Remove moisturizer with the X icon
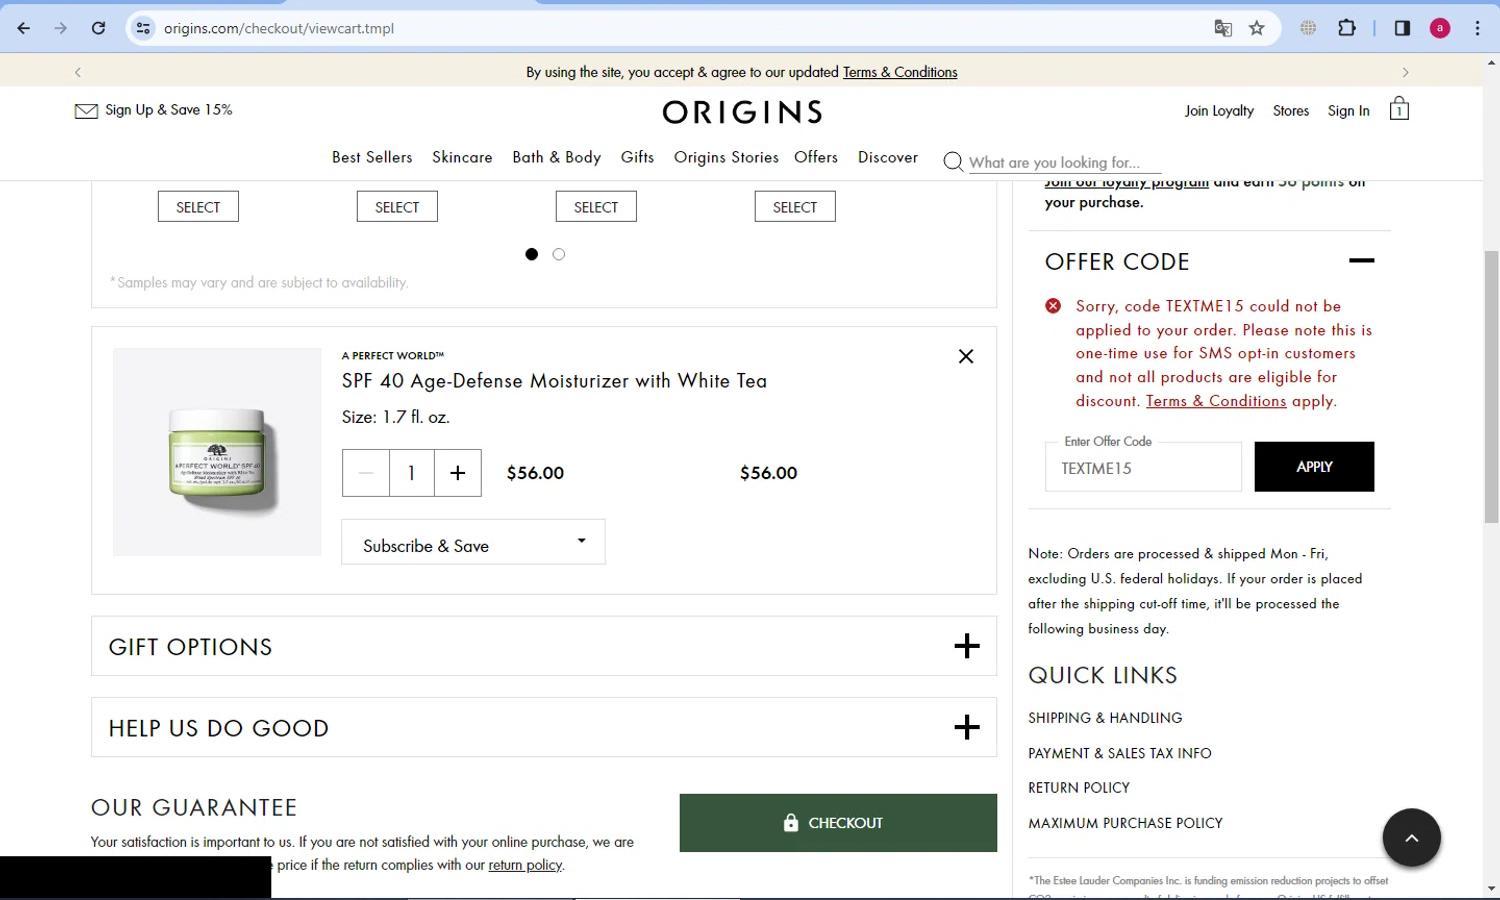The image size is (1500, 900). coord(966,356)
